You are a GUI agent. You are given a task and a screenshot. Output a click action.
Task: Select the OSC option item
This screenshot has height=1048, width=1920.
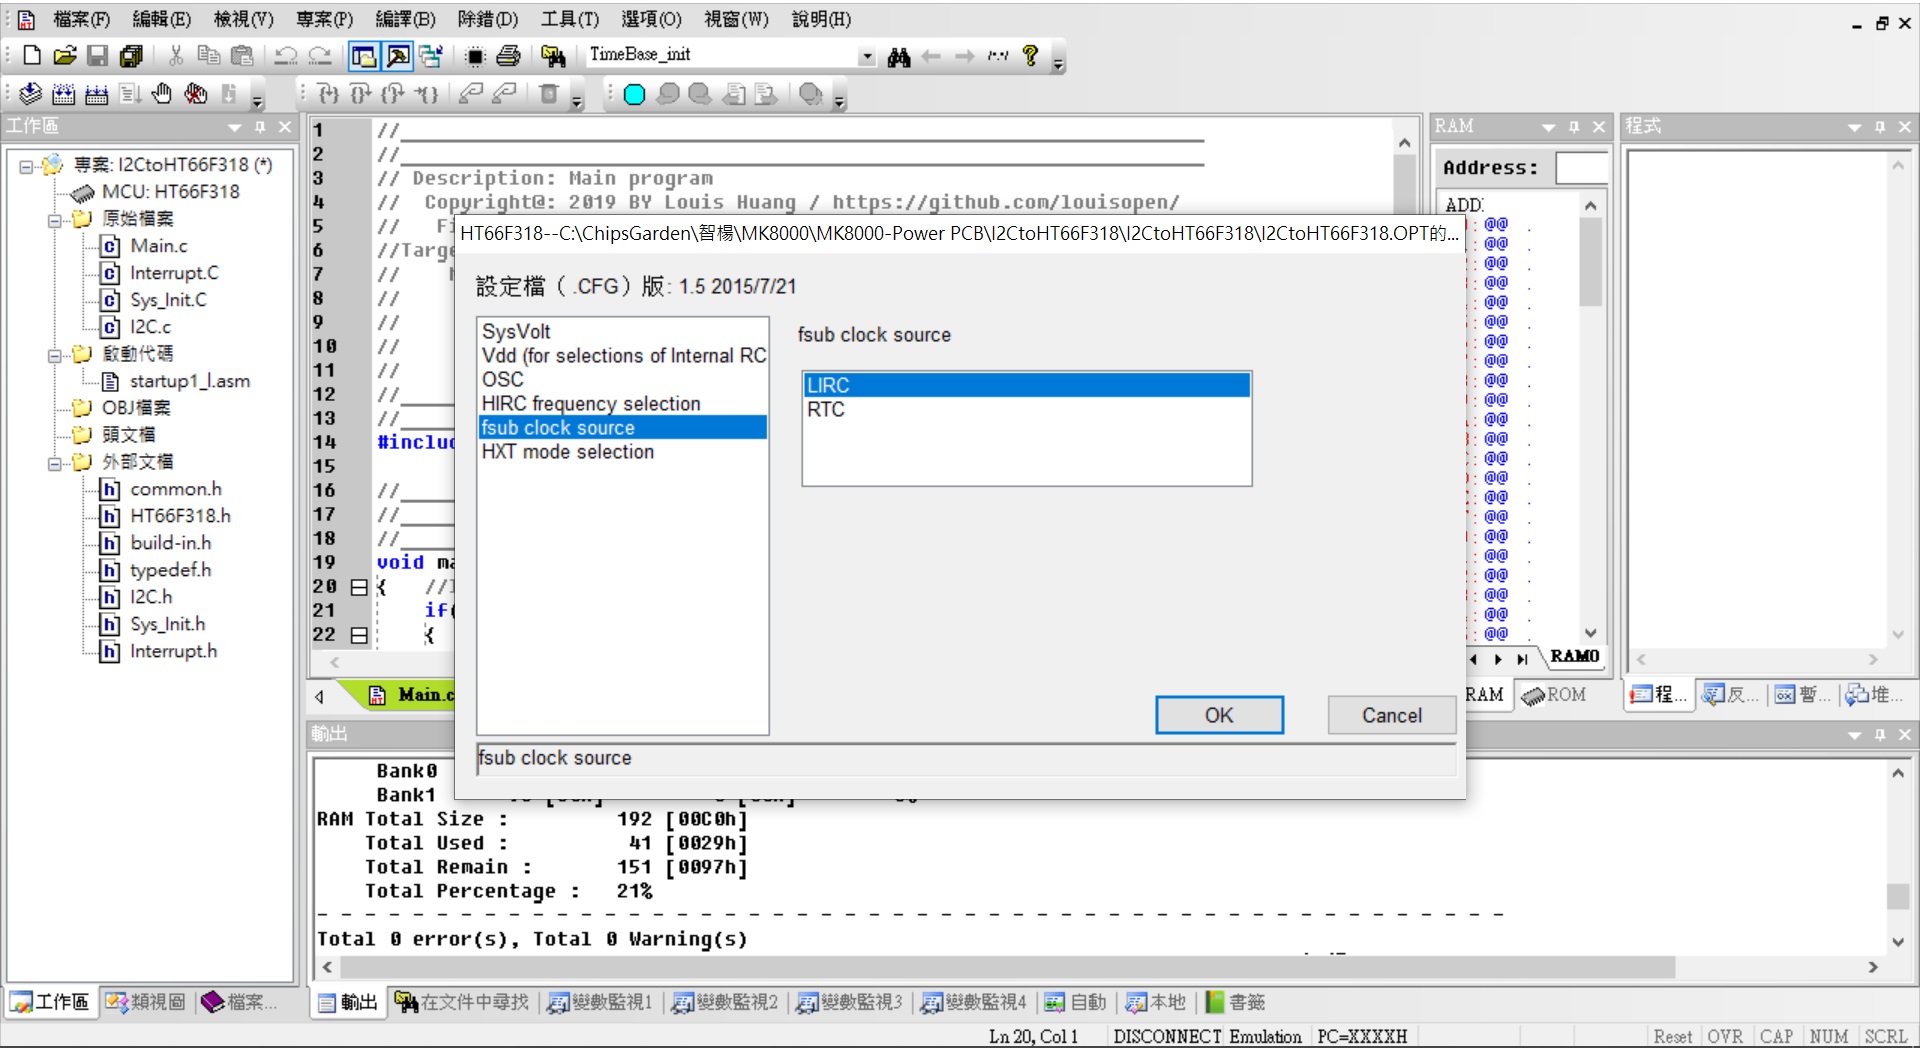click(x=622, y=379)
